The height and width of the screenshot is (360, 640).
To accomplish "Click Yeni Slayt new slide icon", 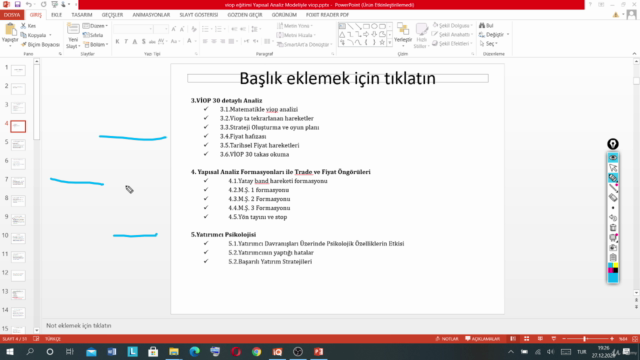I will pyautogui.click(x=73, y=29).
